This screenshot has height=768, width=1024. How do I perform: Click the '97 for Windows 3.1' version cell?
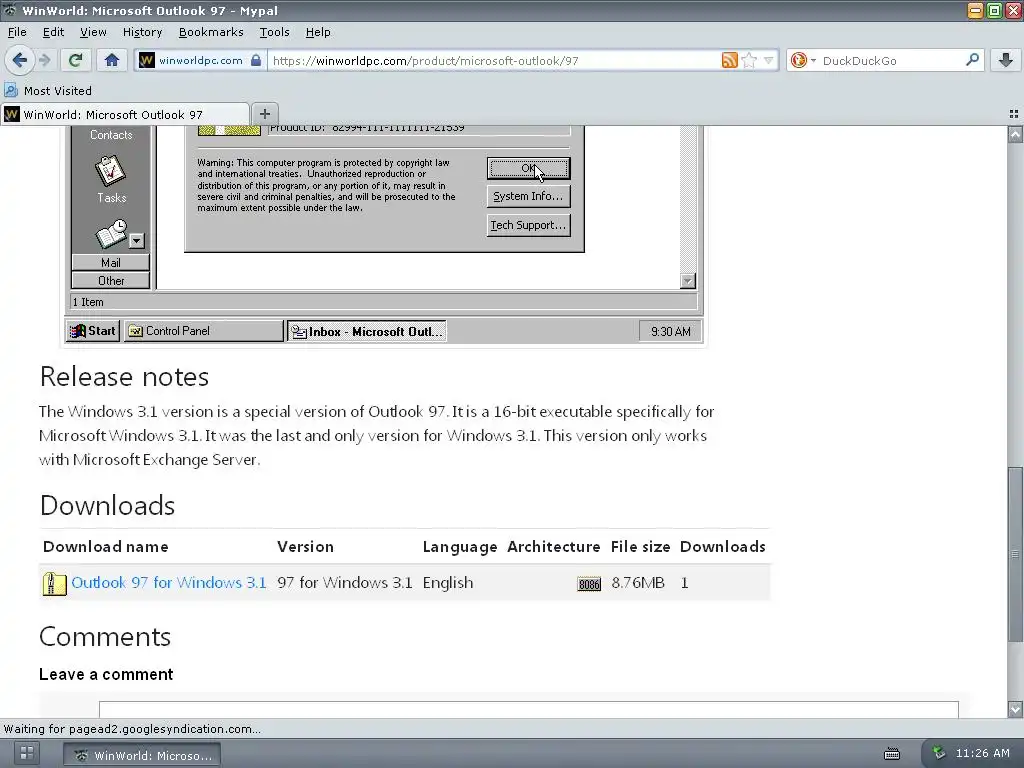coord(345,583)
